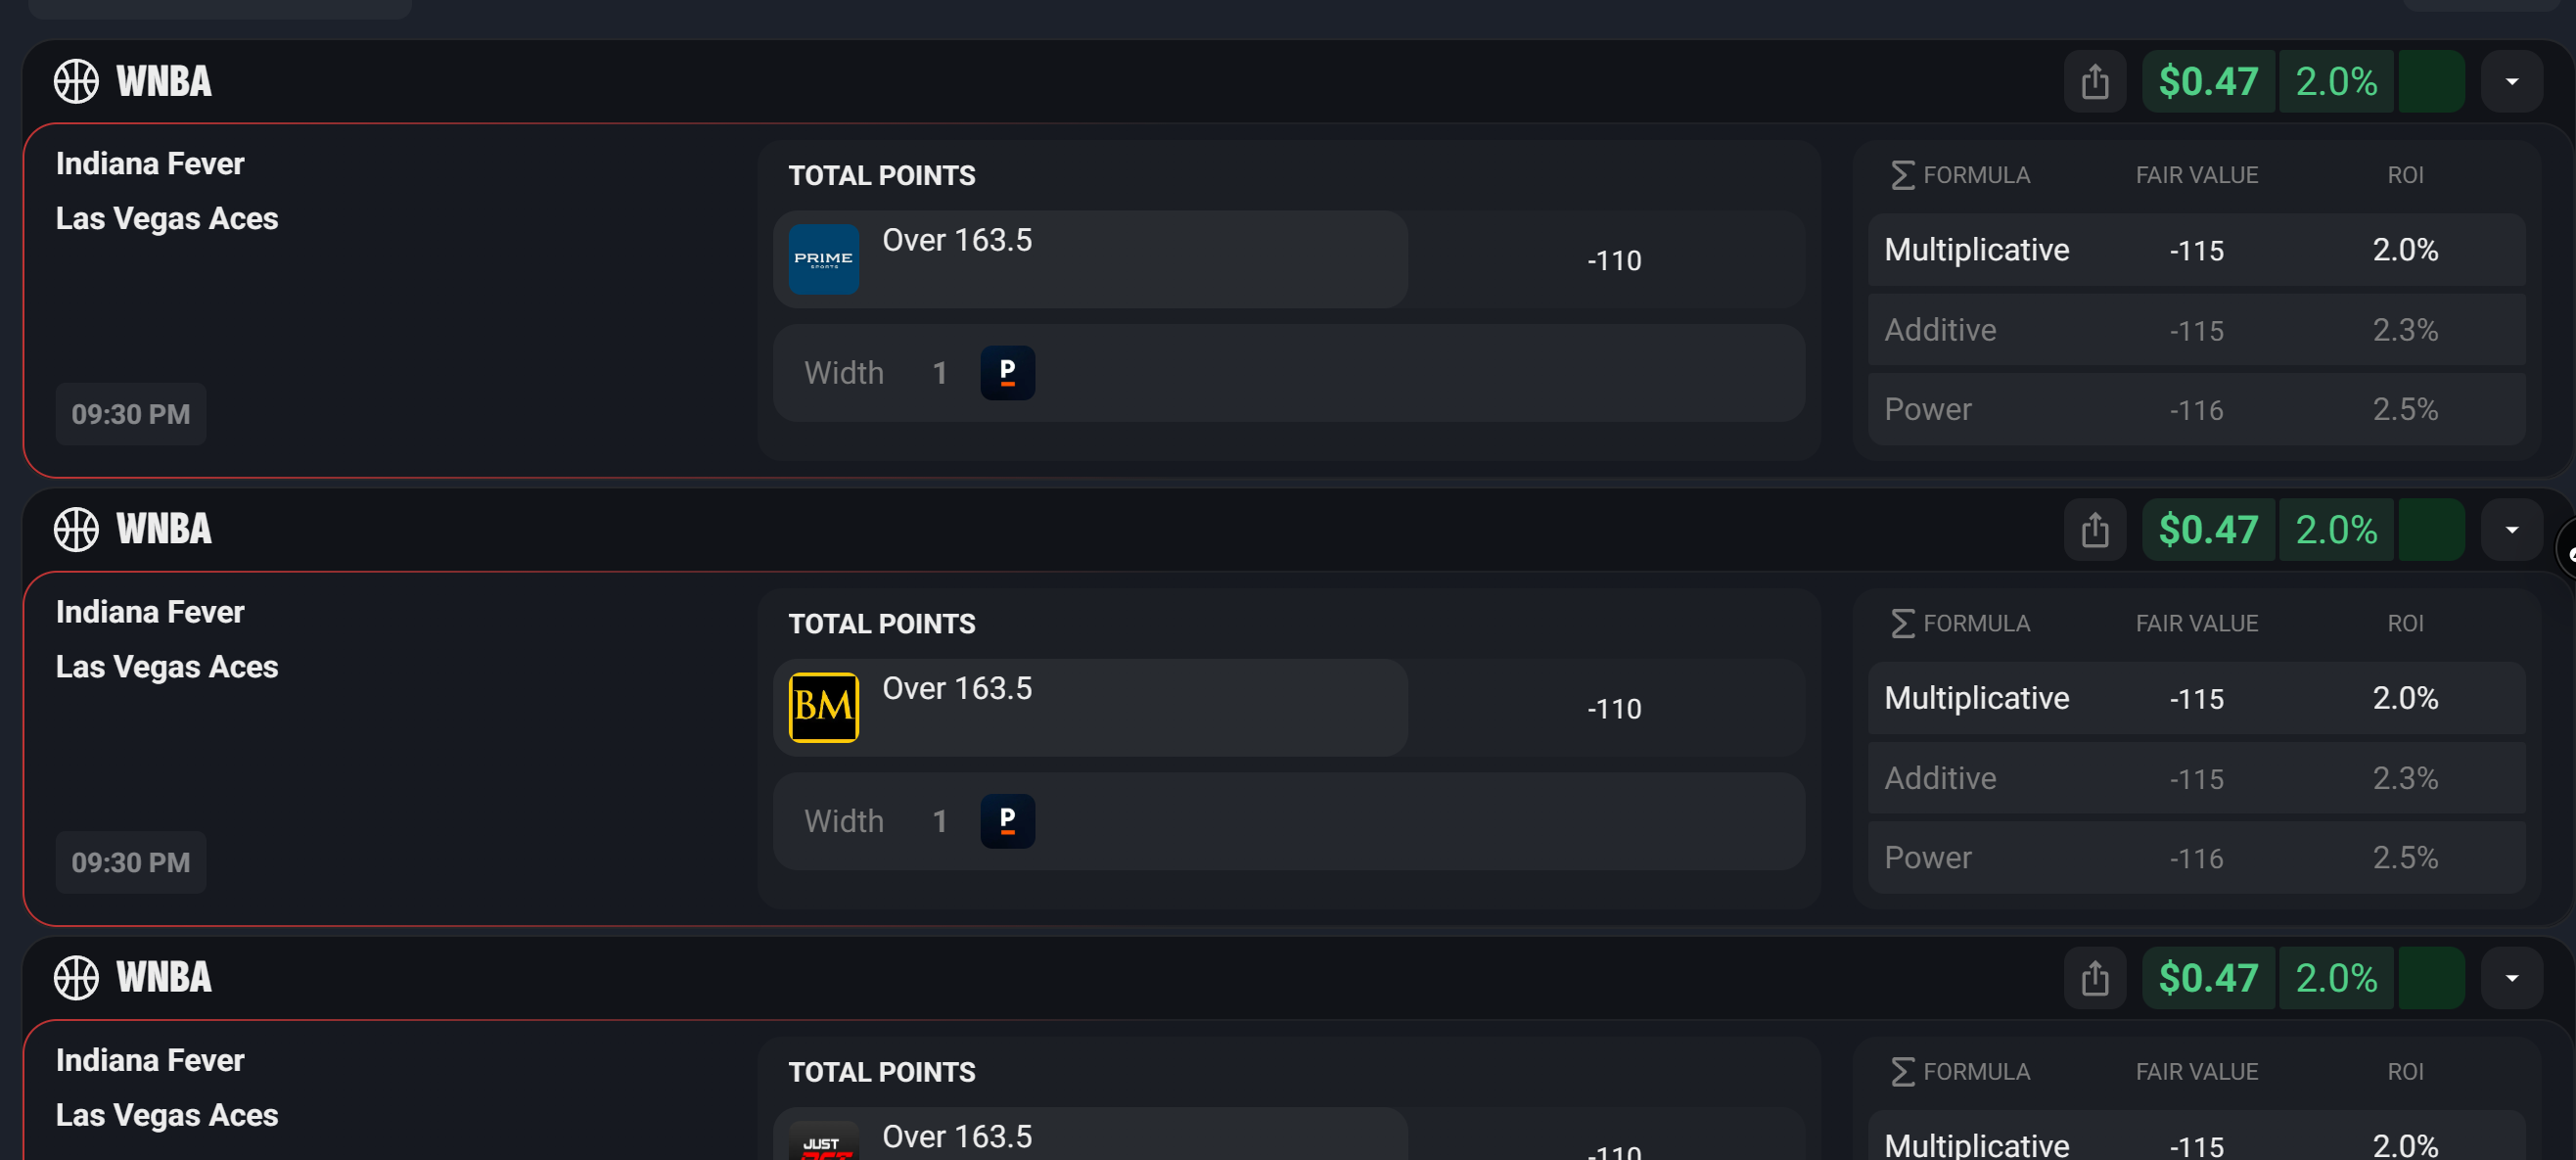The image size is (2576, 1160).
Task: Open the Over 163.5 bet on first card
Action: [x=1090, y=259]
